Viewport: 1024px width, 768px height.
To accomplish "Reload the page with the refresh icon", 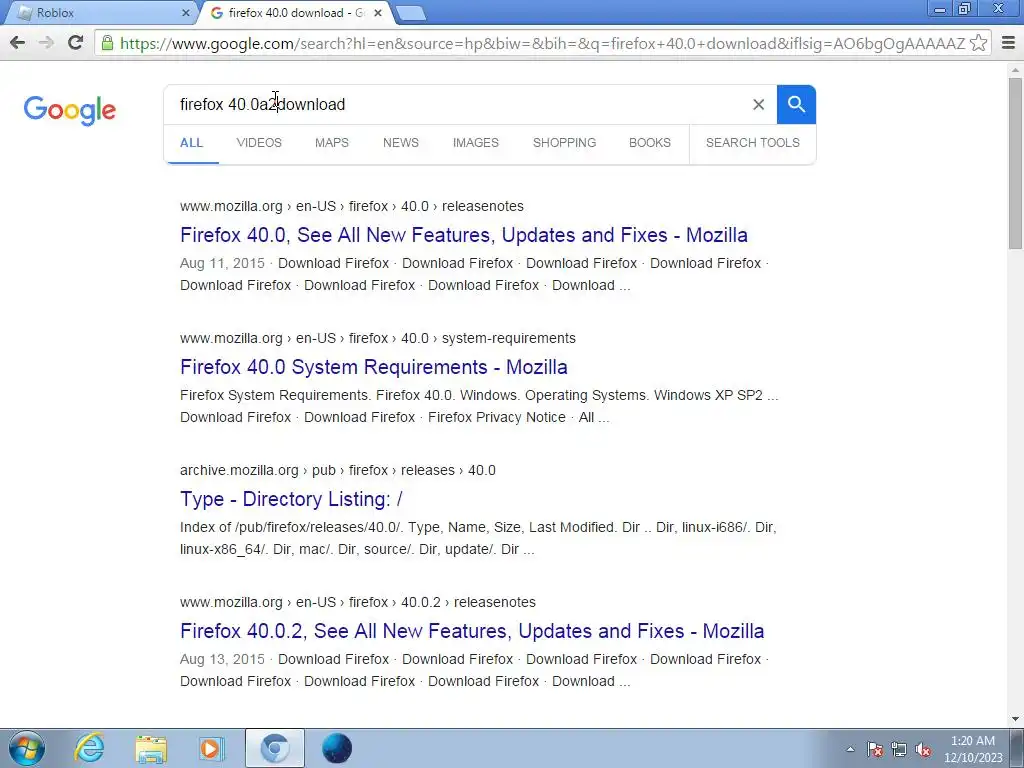I will pos(75,43).
